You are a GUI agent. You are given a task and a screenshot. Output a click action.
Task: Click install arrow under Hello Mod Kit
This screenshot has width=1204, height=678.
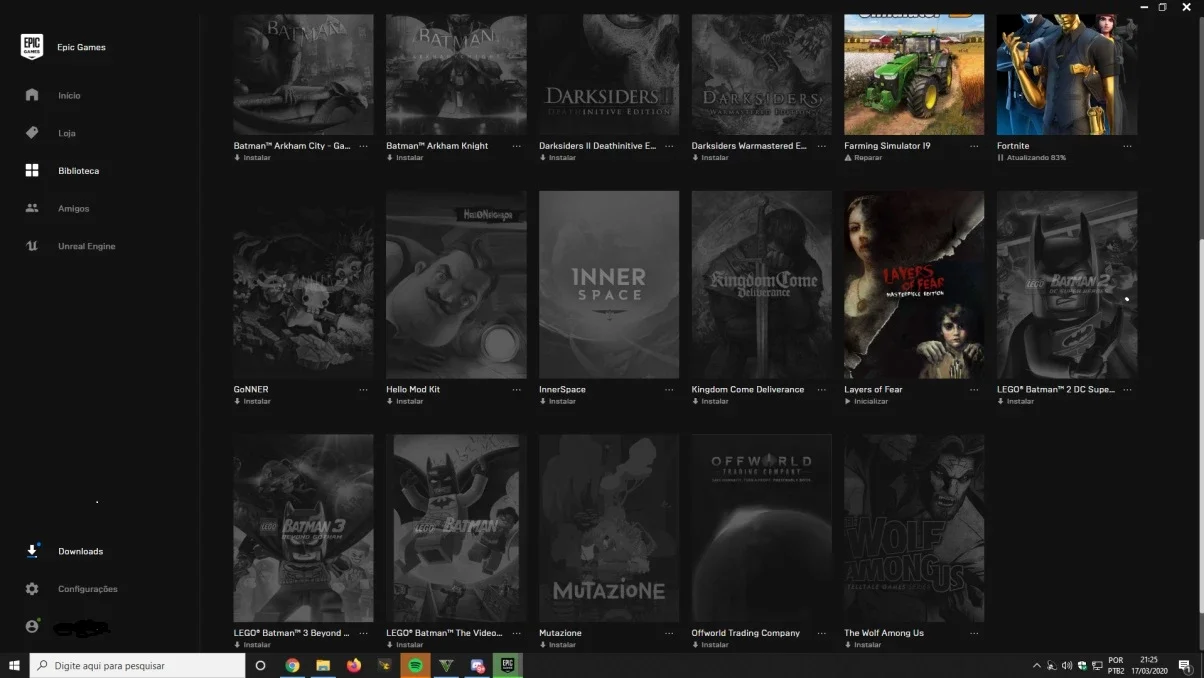click(390, 401)
